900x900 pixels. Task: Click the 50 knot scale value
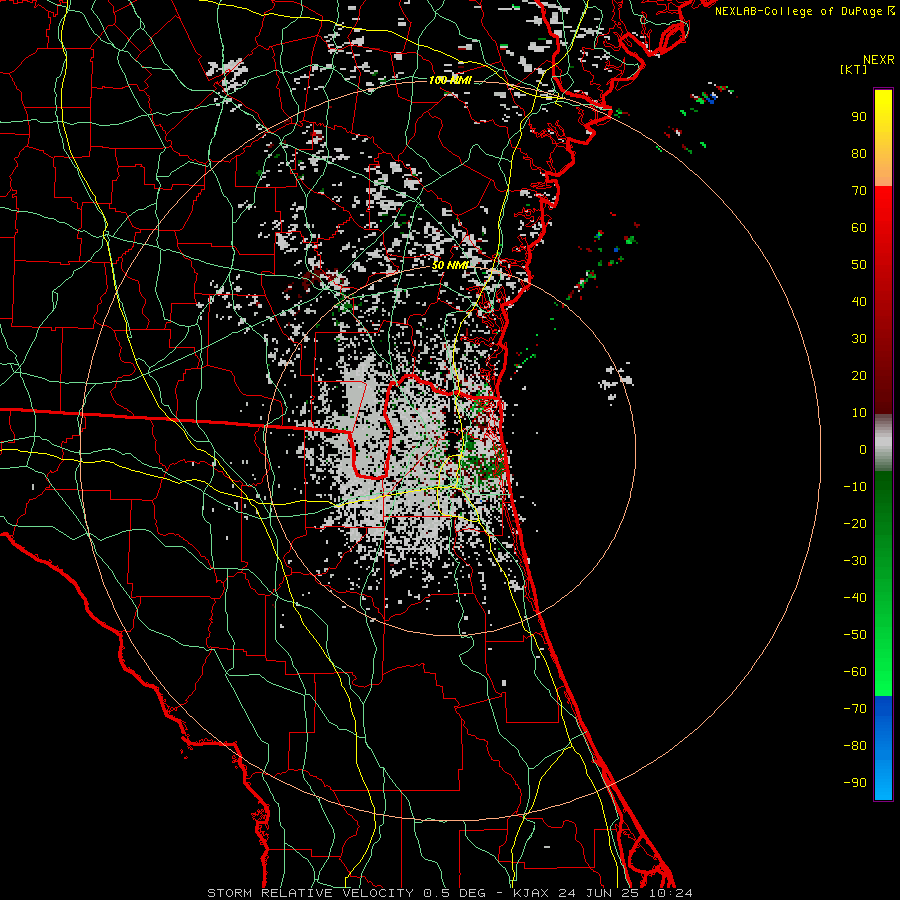859,265
